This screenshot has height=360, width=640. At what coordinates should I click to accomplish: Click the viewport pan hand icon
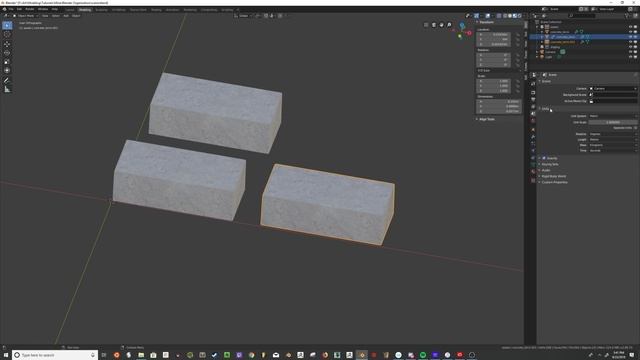pos(442,25)
